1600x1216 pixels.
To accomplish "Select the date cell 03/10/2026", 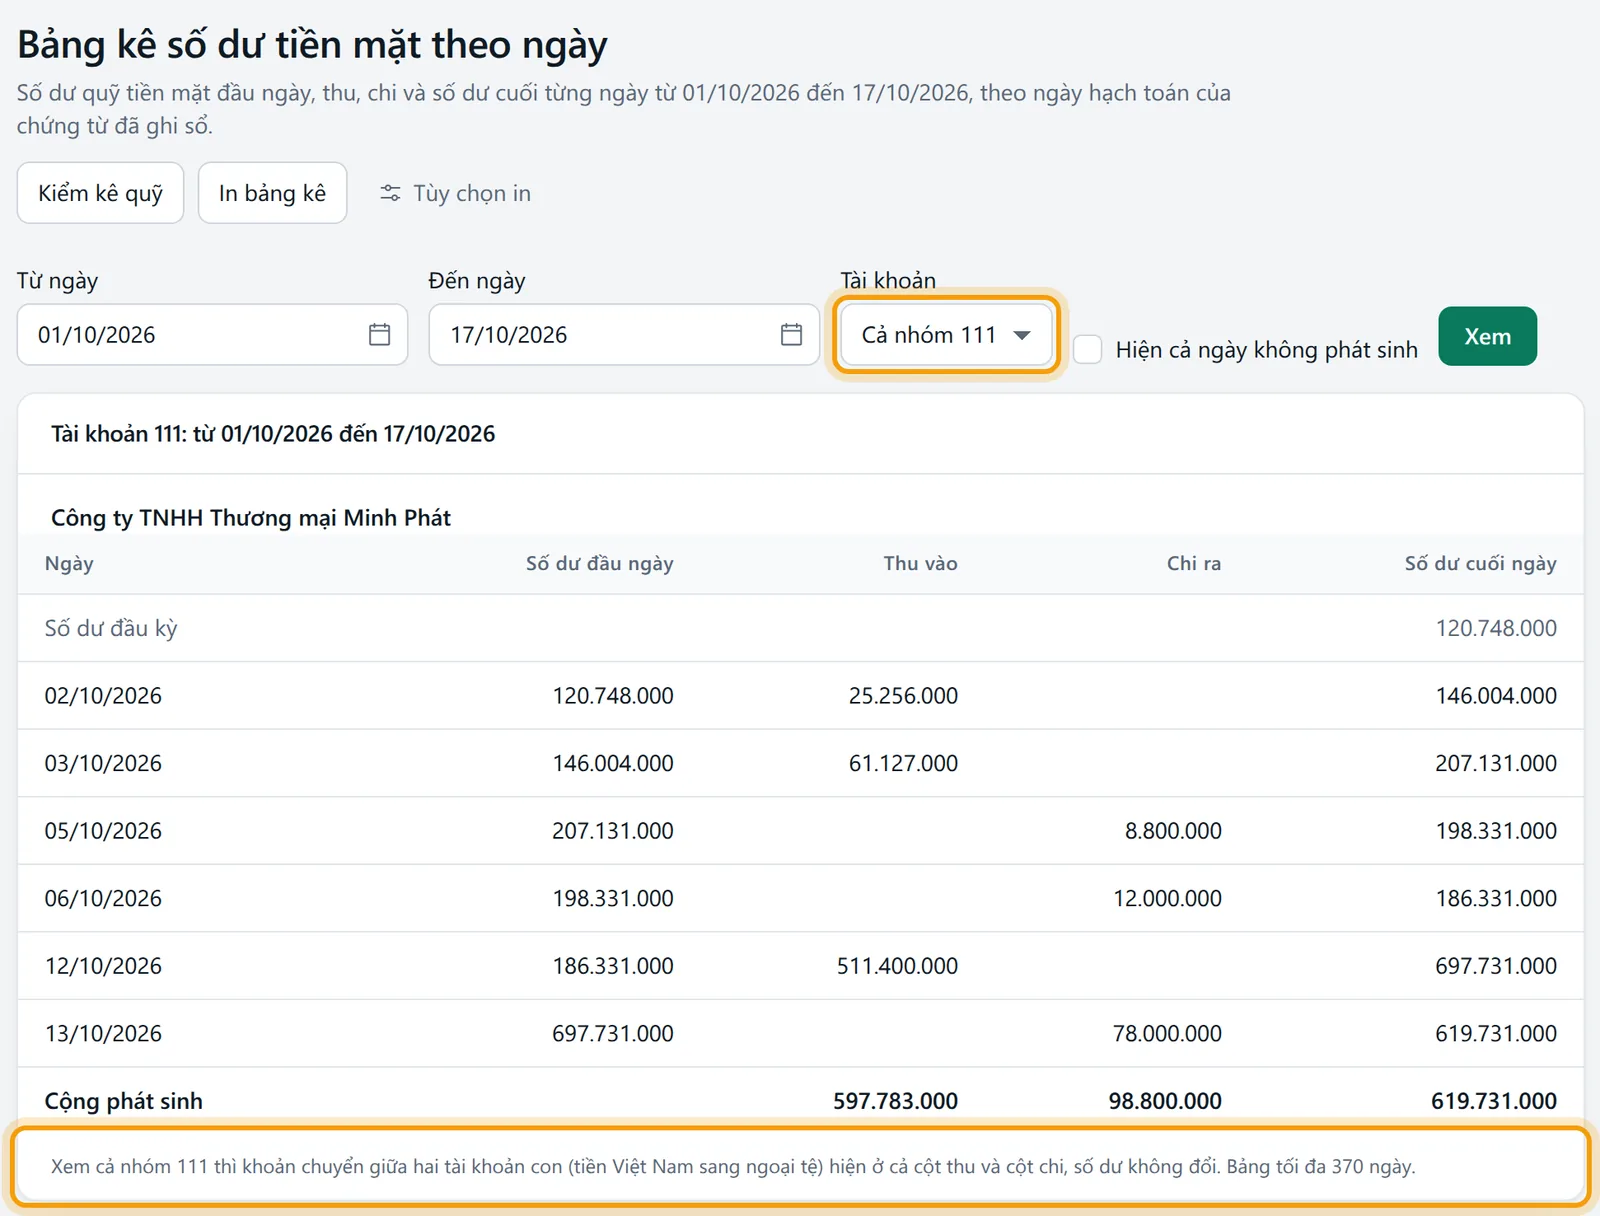I will tap(103, 764).
